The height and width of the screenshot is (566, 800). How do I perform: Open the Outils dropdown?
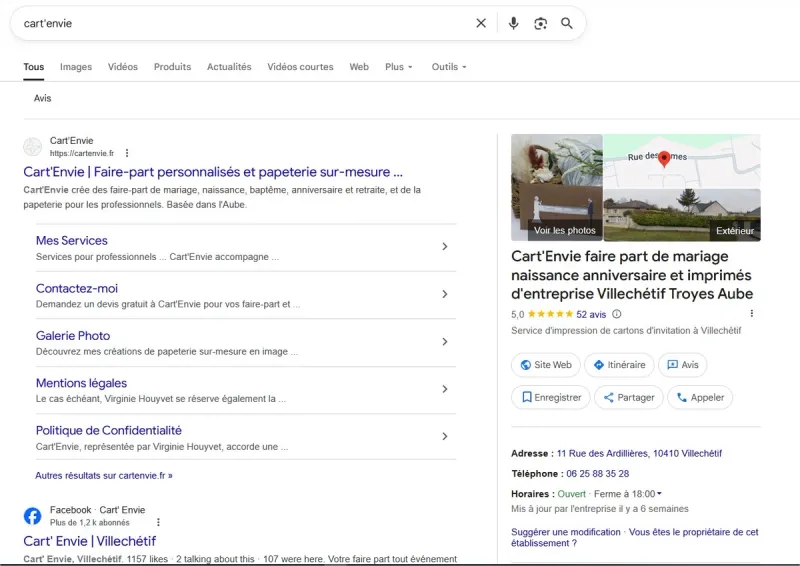(x=449, y=67)
